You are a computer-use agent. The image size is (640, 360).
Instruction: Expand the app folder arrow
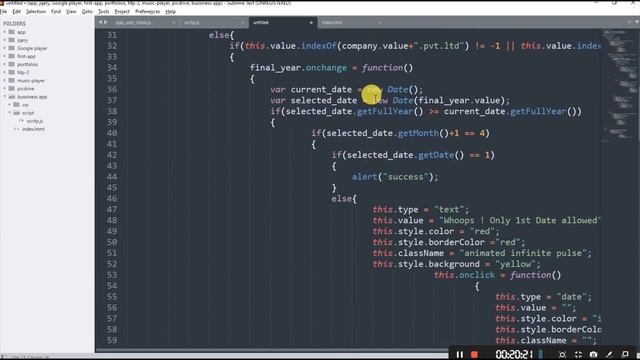point(5,32)
